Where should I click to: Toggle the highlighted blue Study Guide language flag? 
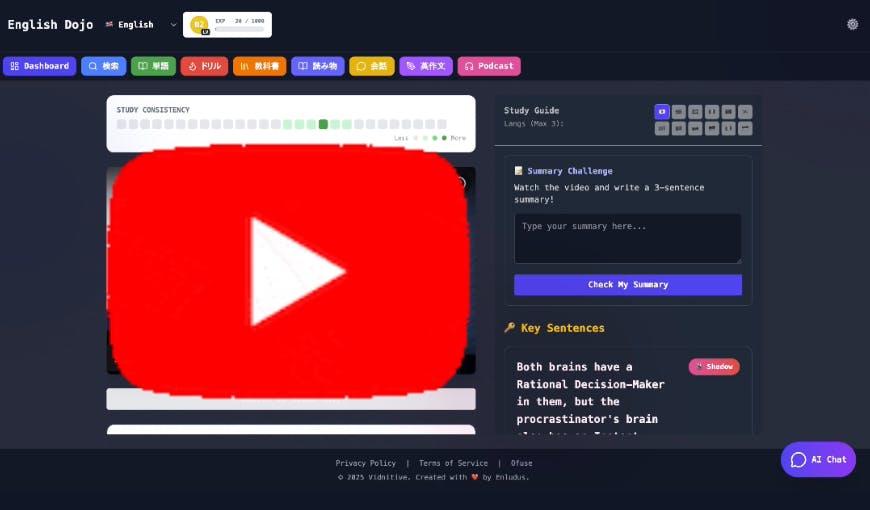(661, 111)
